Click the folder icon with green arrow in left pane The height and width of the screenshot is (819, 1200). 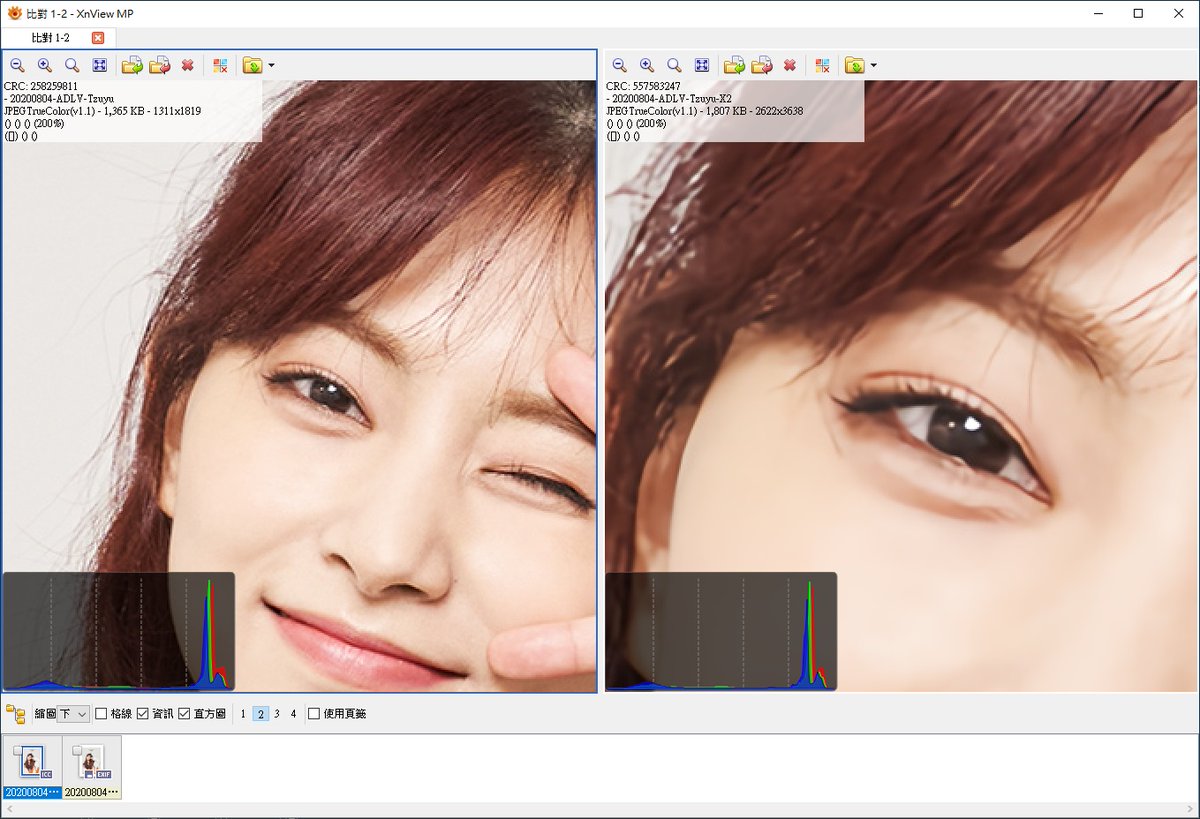click(x=252, y=65)
